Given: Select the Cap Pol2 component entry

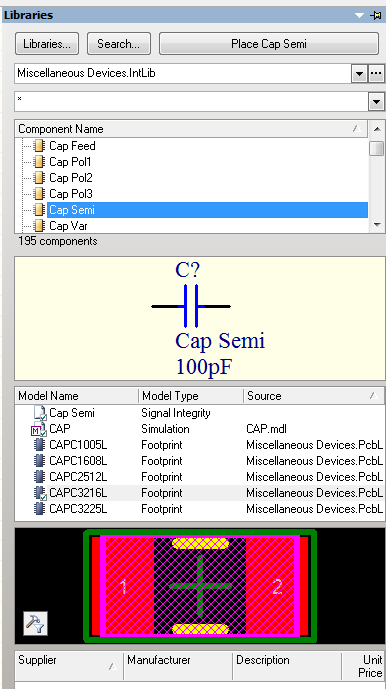Looking at the screenshot, I should (71, 178).
